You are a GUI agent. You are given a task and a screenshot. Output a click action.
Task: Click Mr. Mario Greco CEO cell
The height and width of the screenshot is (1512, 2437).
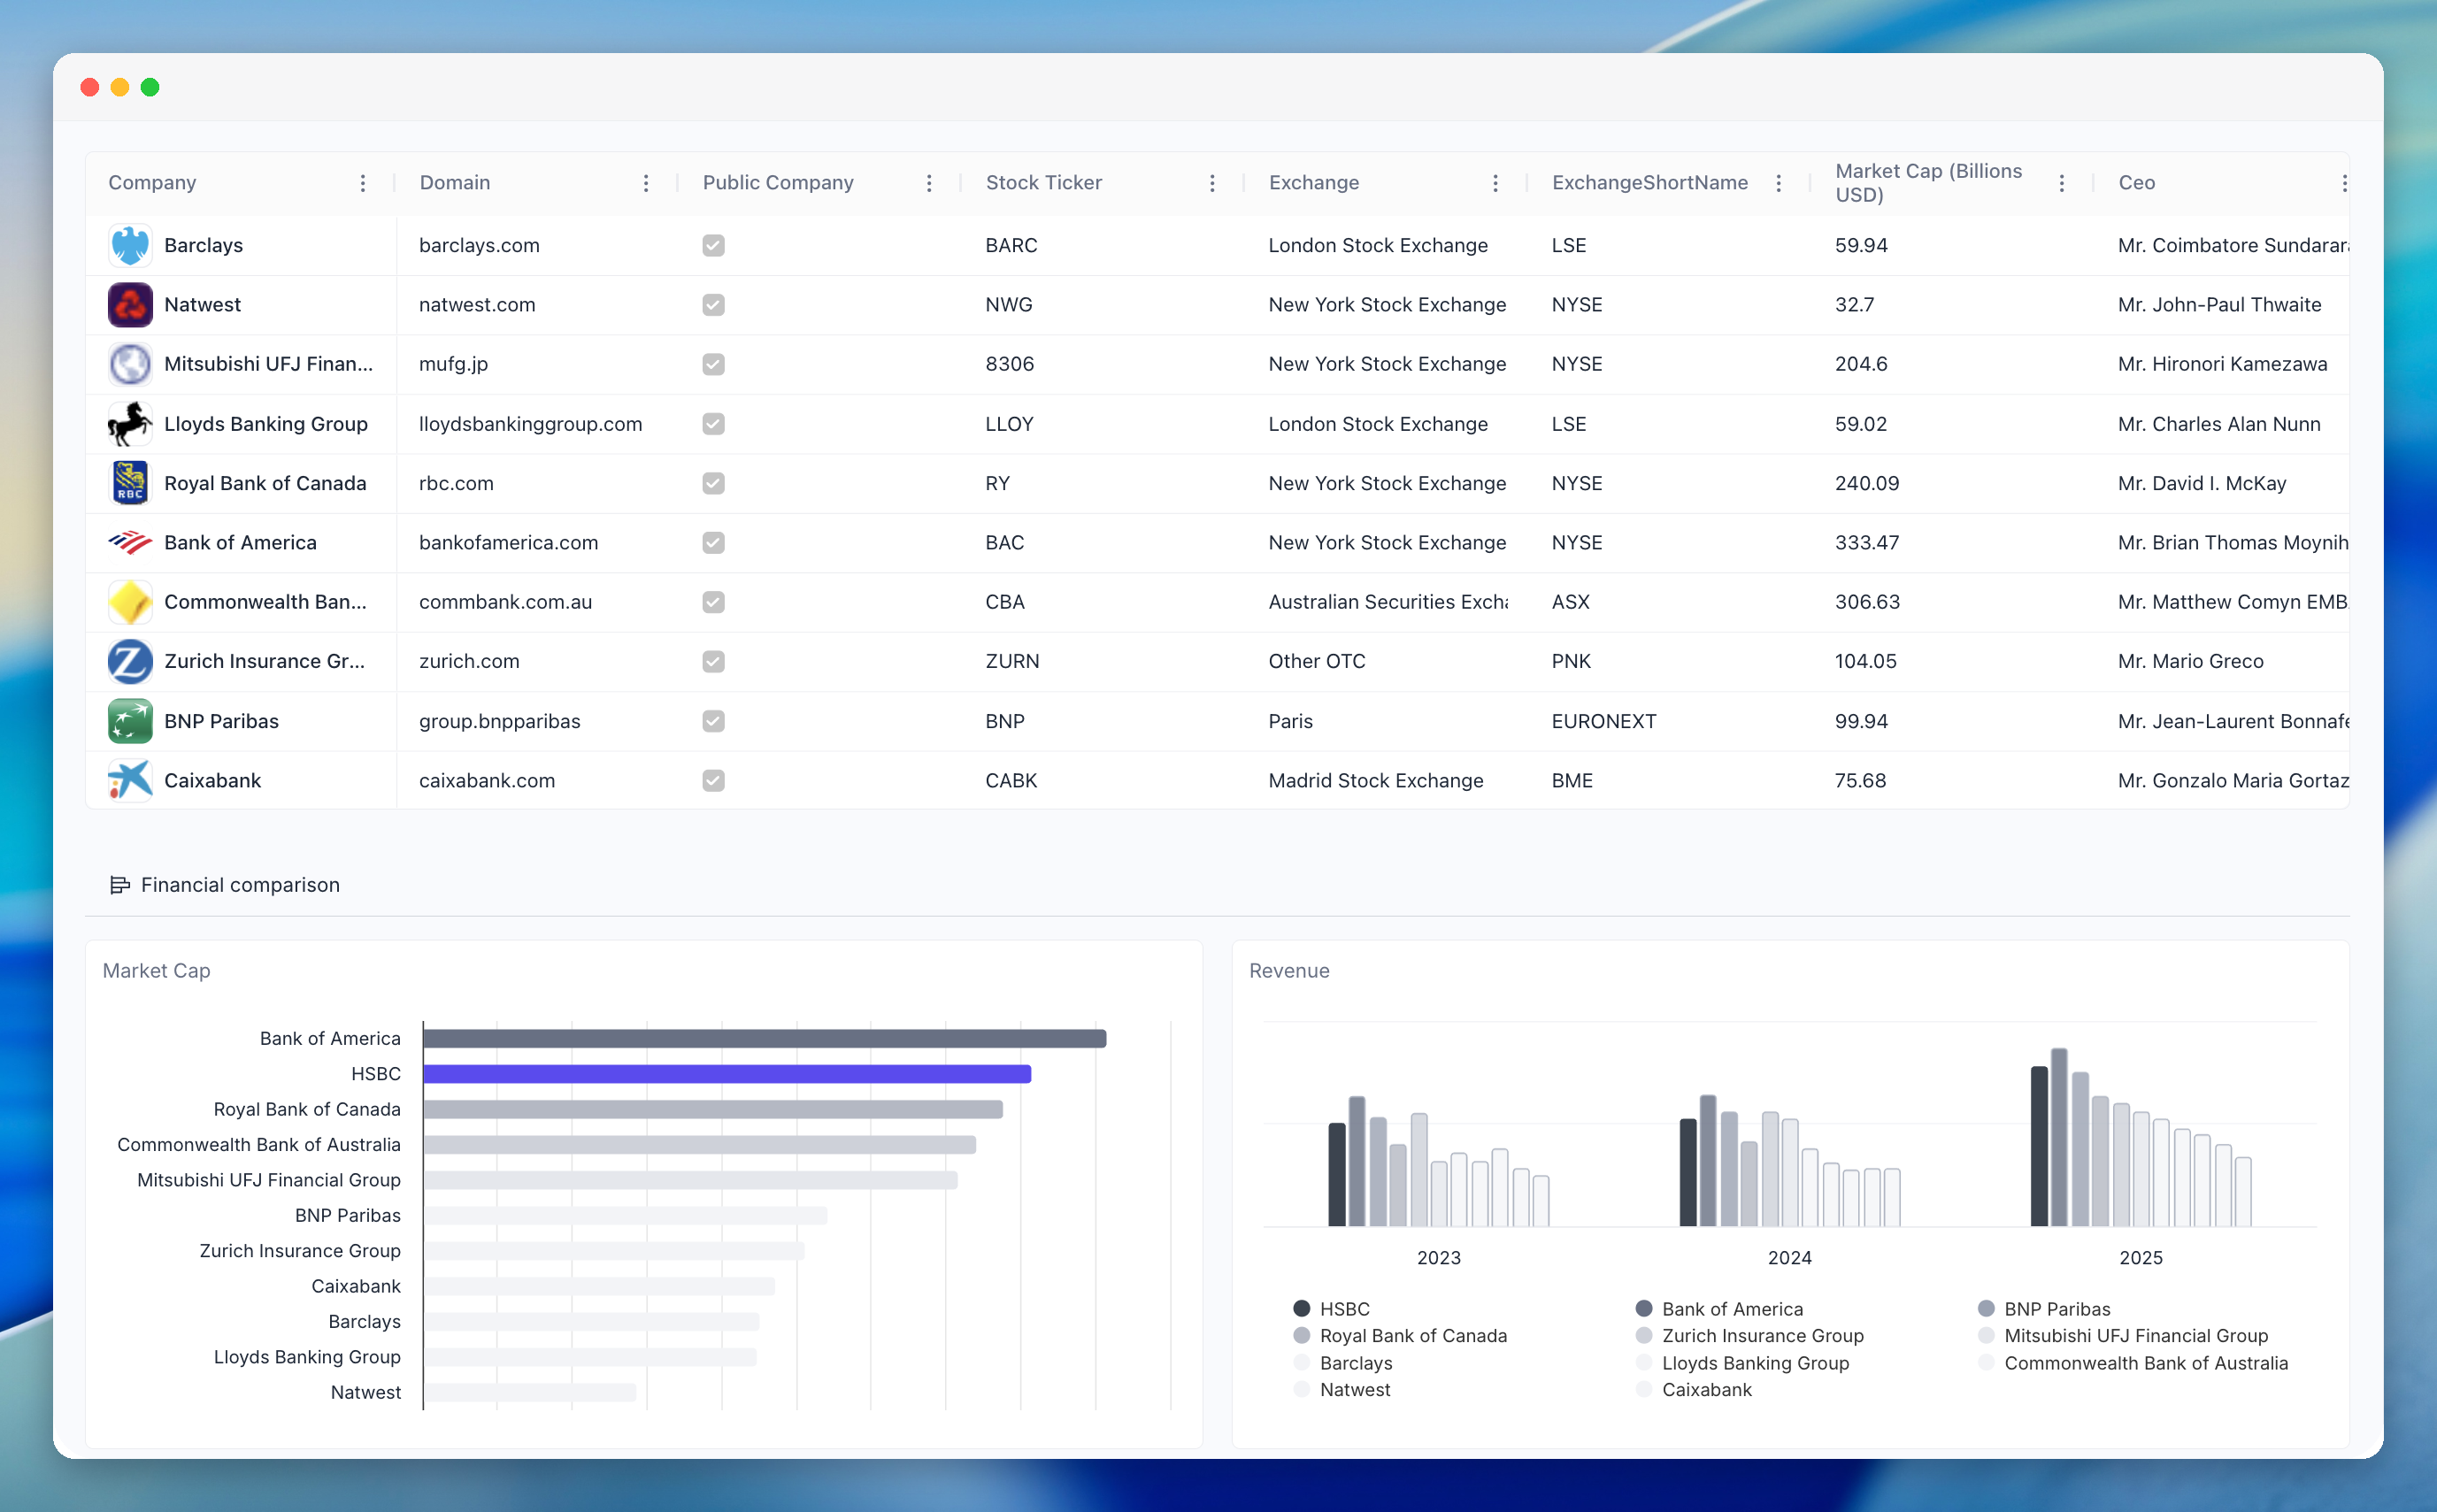pos(2190,661)
